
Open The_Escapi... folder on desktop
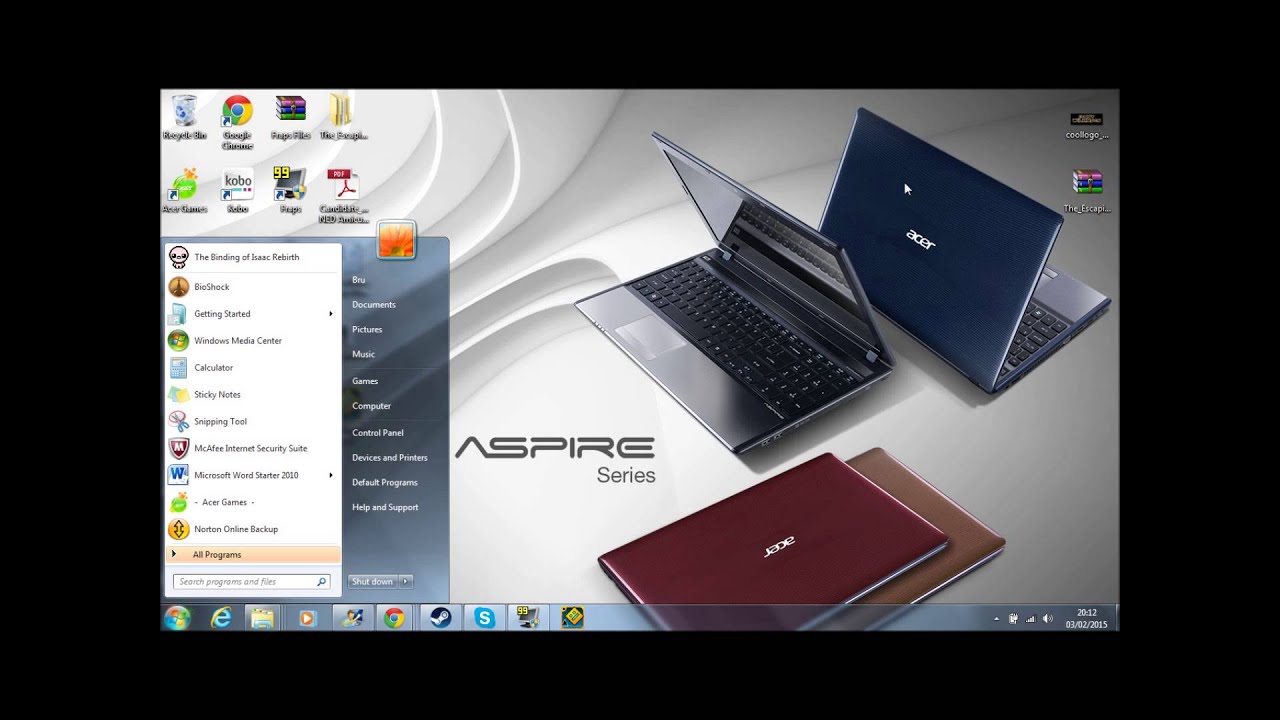click(x=343, y=118)
